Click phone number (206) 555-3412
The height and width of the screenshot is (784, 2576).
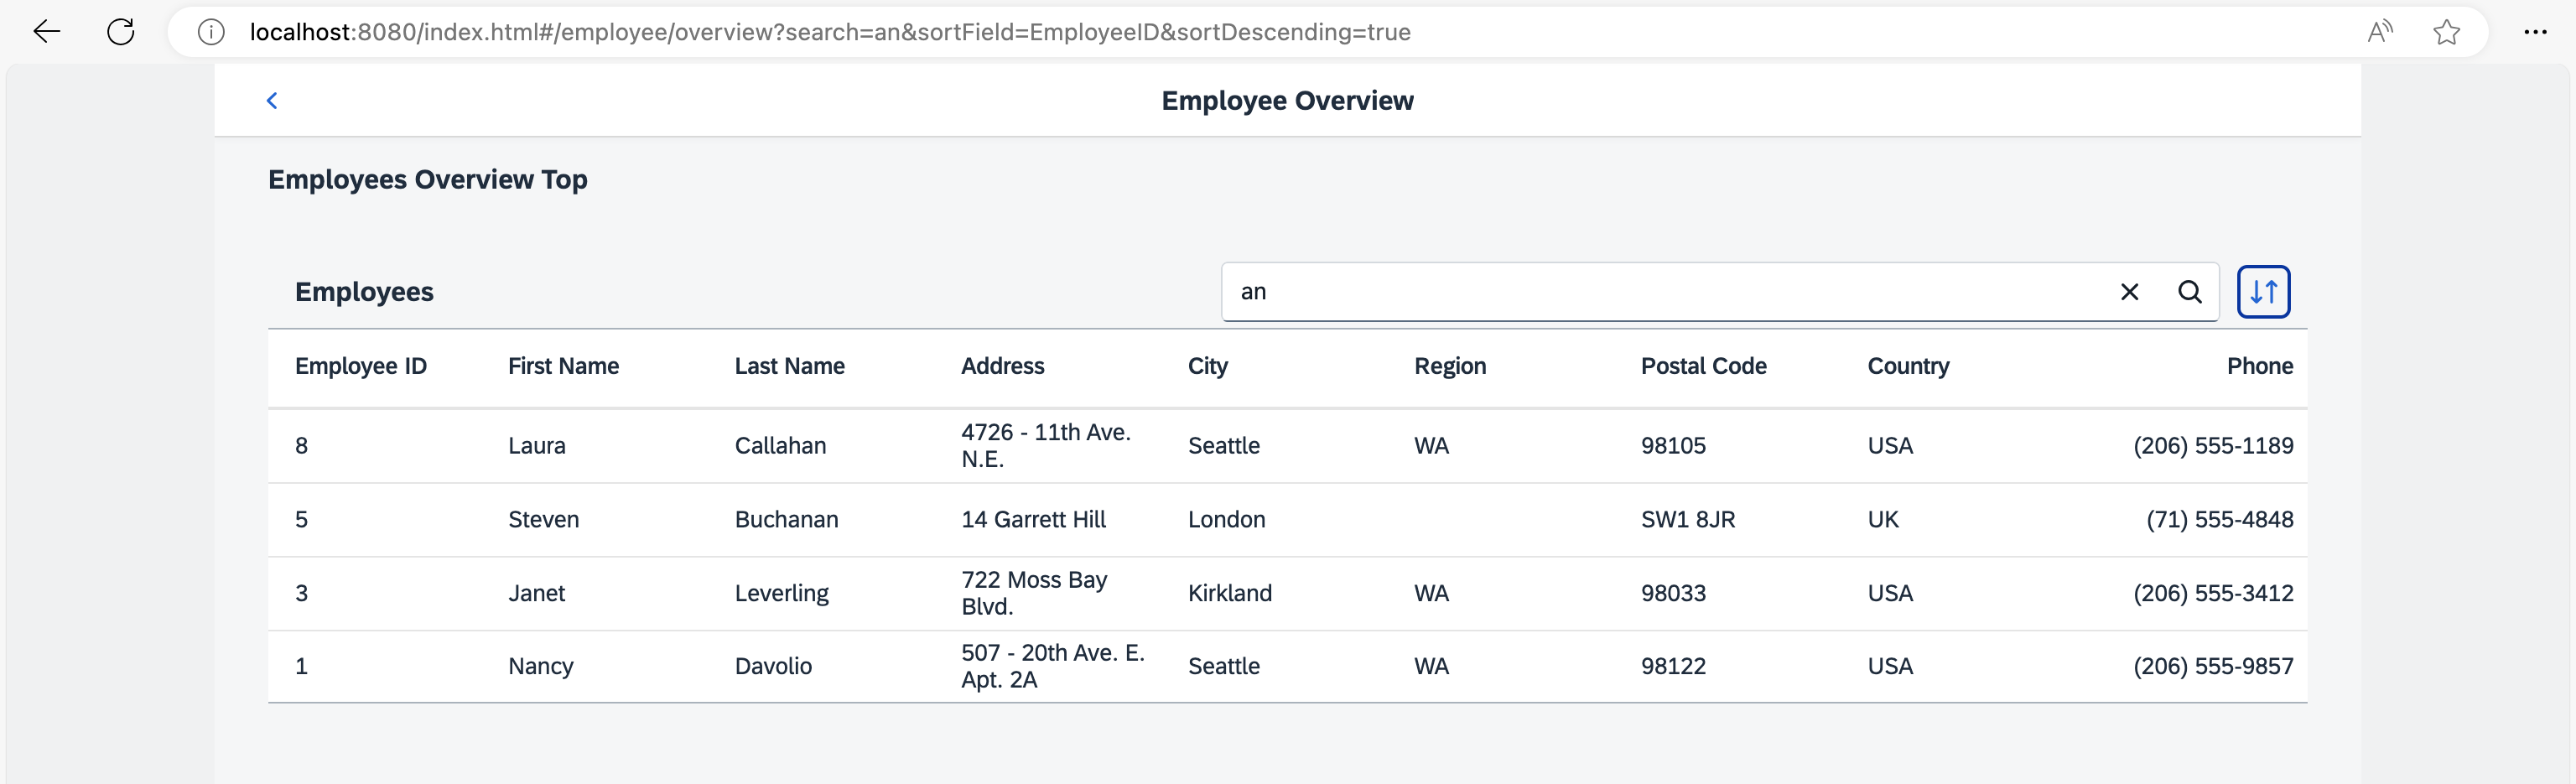pos(2213,594)
